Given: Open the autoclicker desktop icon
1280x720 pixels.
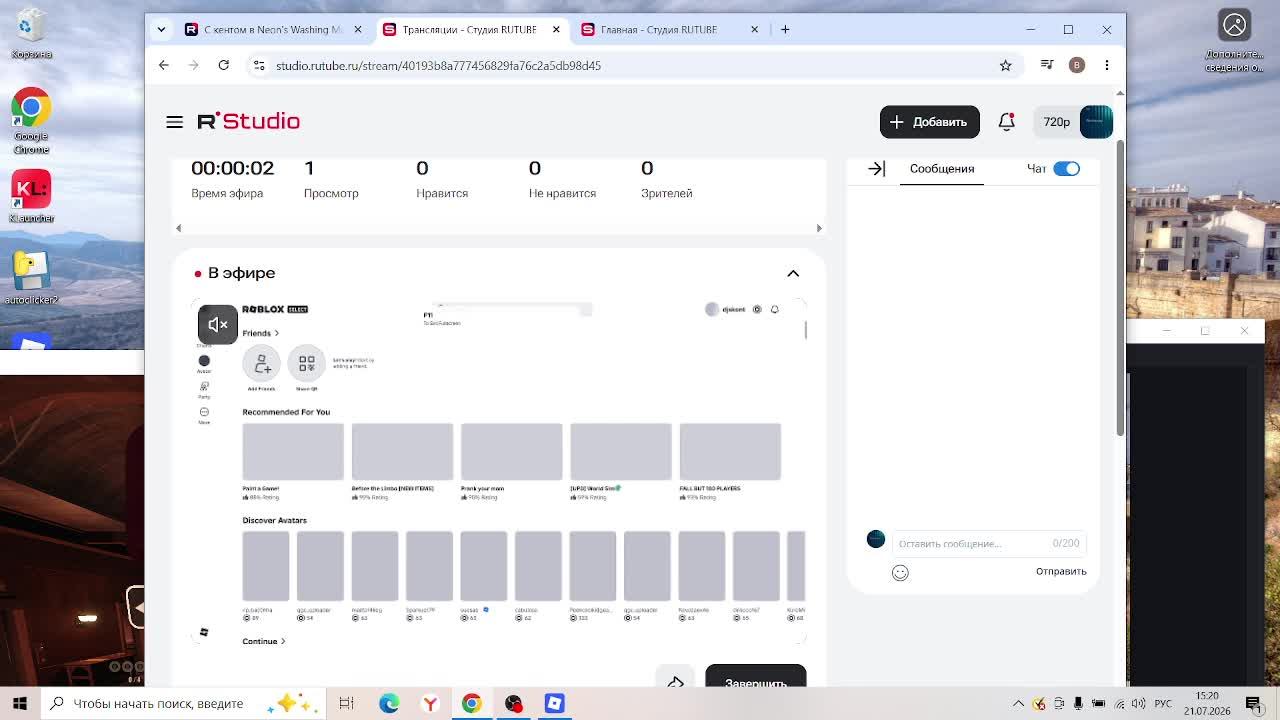Looking at the screenshot, I should pos(31,278).
